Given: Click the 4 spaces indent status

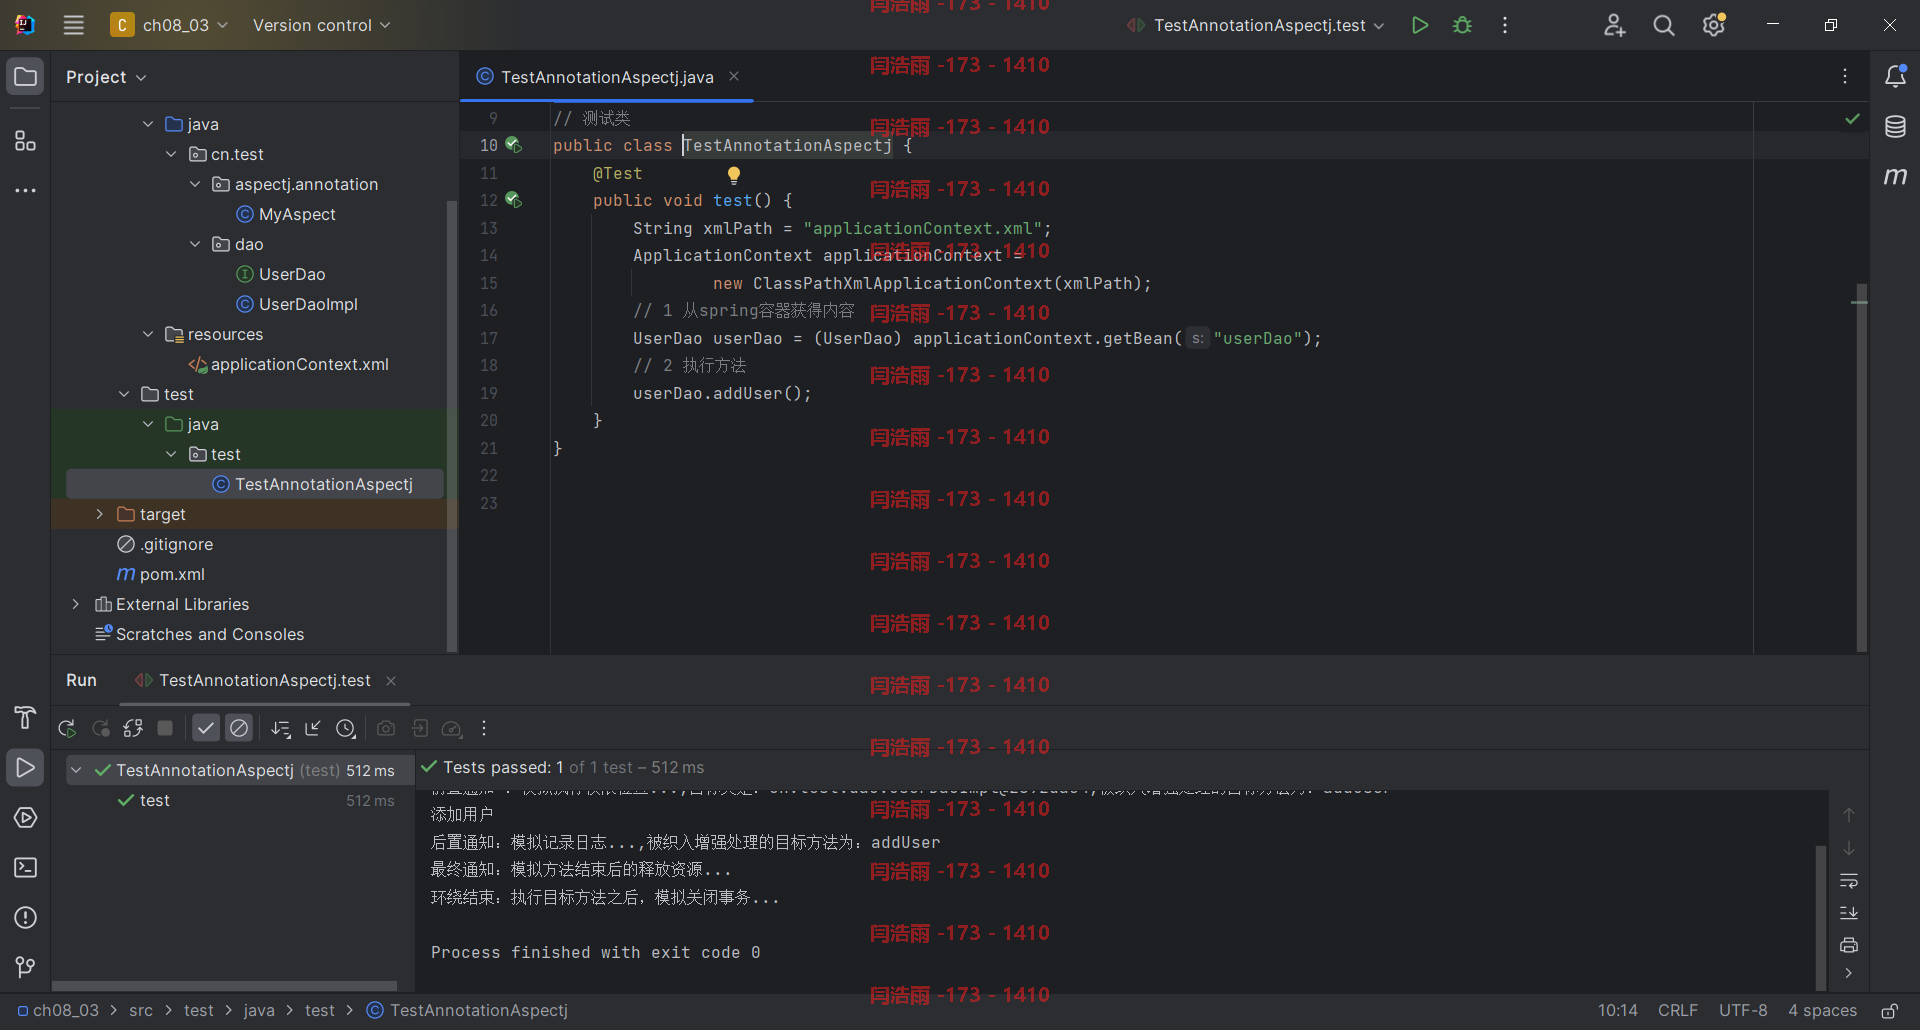Looking at the screenshot, I should pyautogui.click(x=1822, y=1011).
